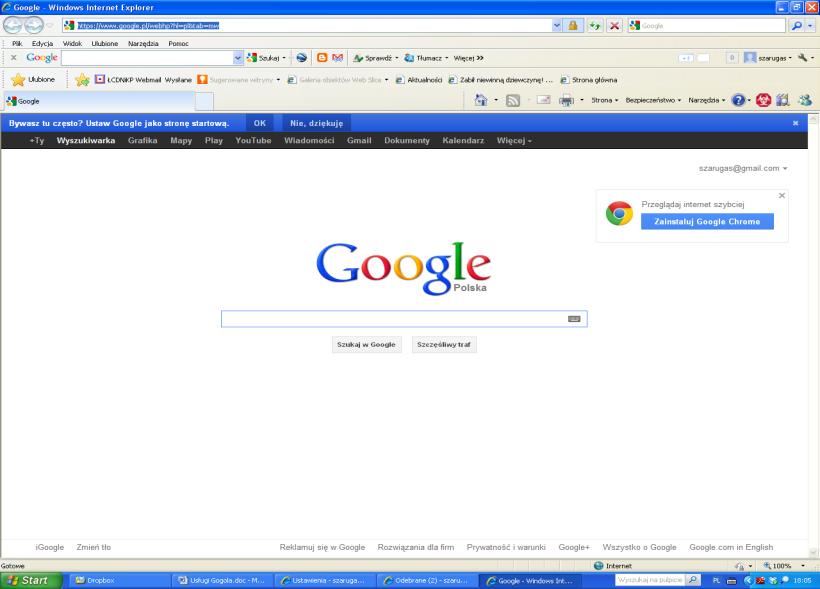Screen dimensions: 820x589
Task: Open the Google.com in English link
Action: point(731,547)
